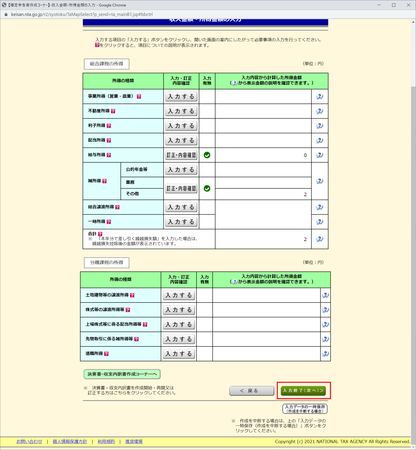Click 入力する button for 総合譲渡所得
Image resolution: width=416 pixels, height=450 pixels.
tap(181, 207)
